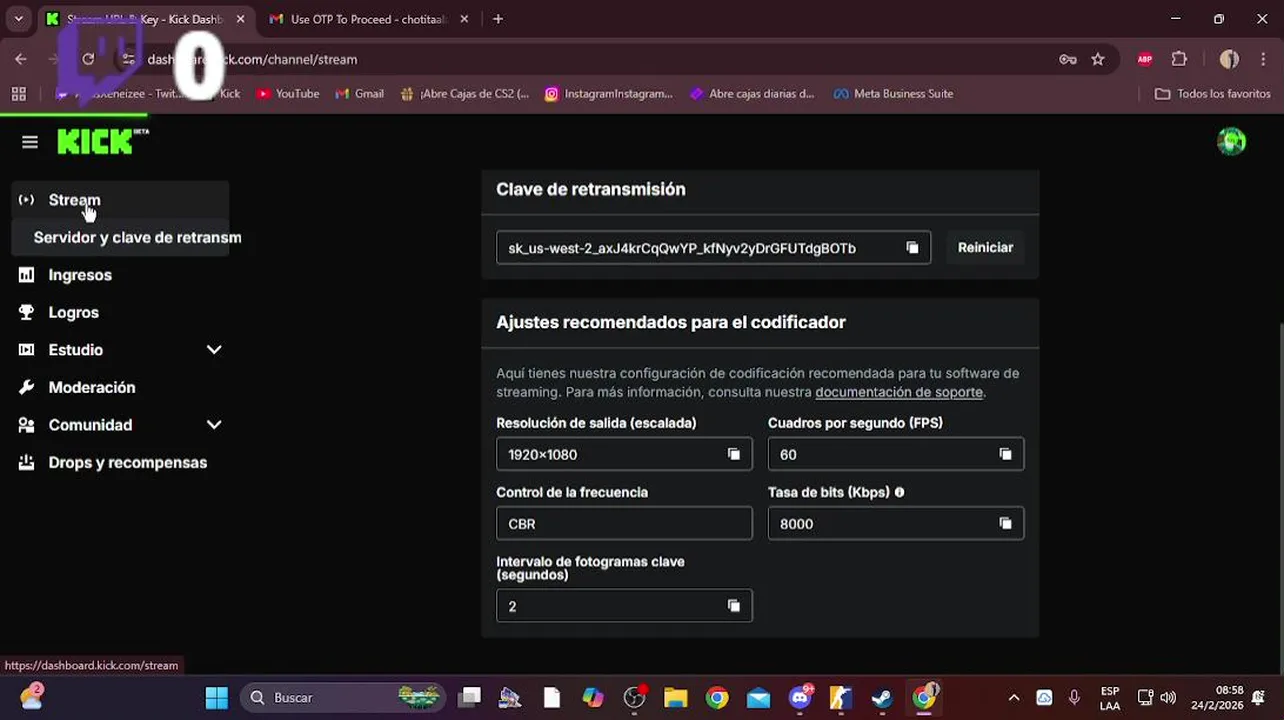Go back in the browser
Viewport: 1284px width, 720px height.
point(21,59)
